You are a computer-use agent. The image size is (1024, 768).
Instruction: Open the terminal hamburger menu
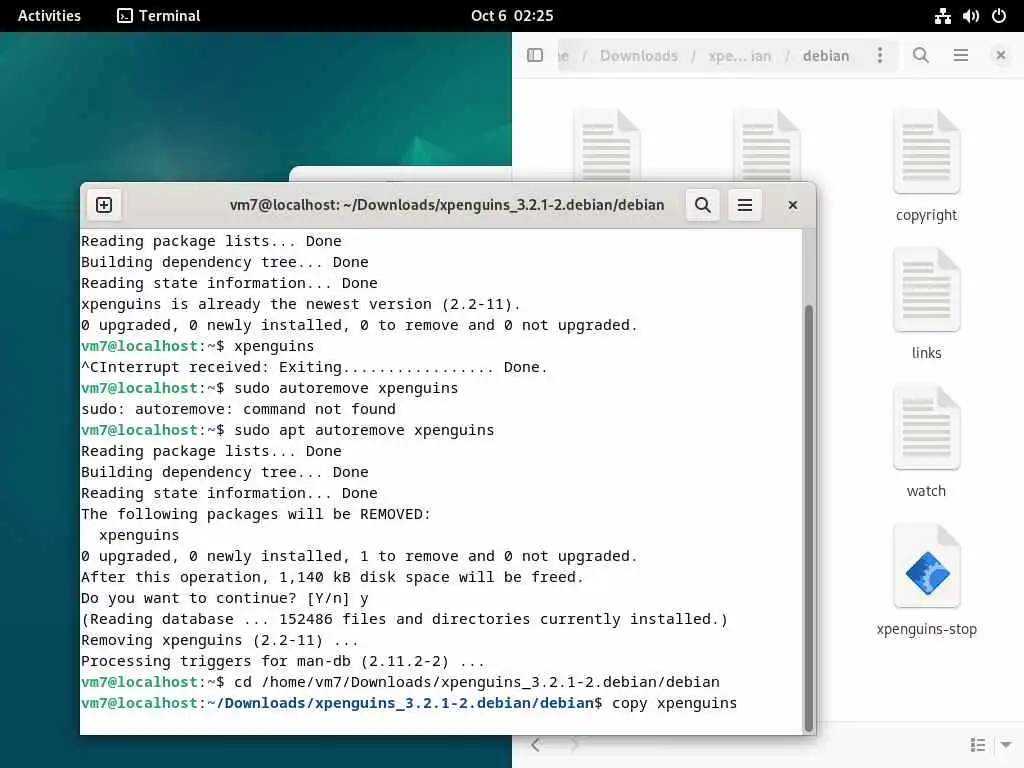pyautogui.click(x=744, y=205)
